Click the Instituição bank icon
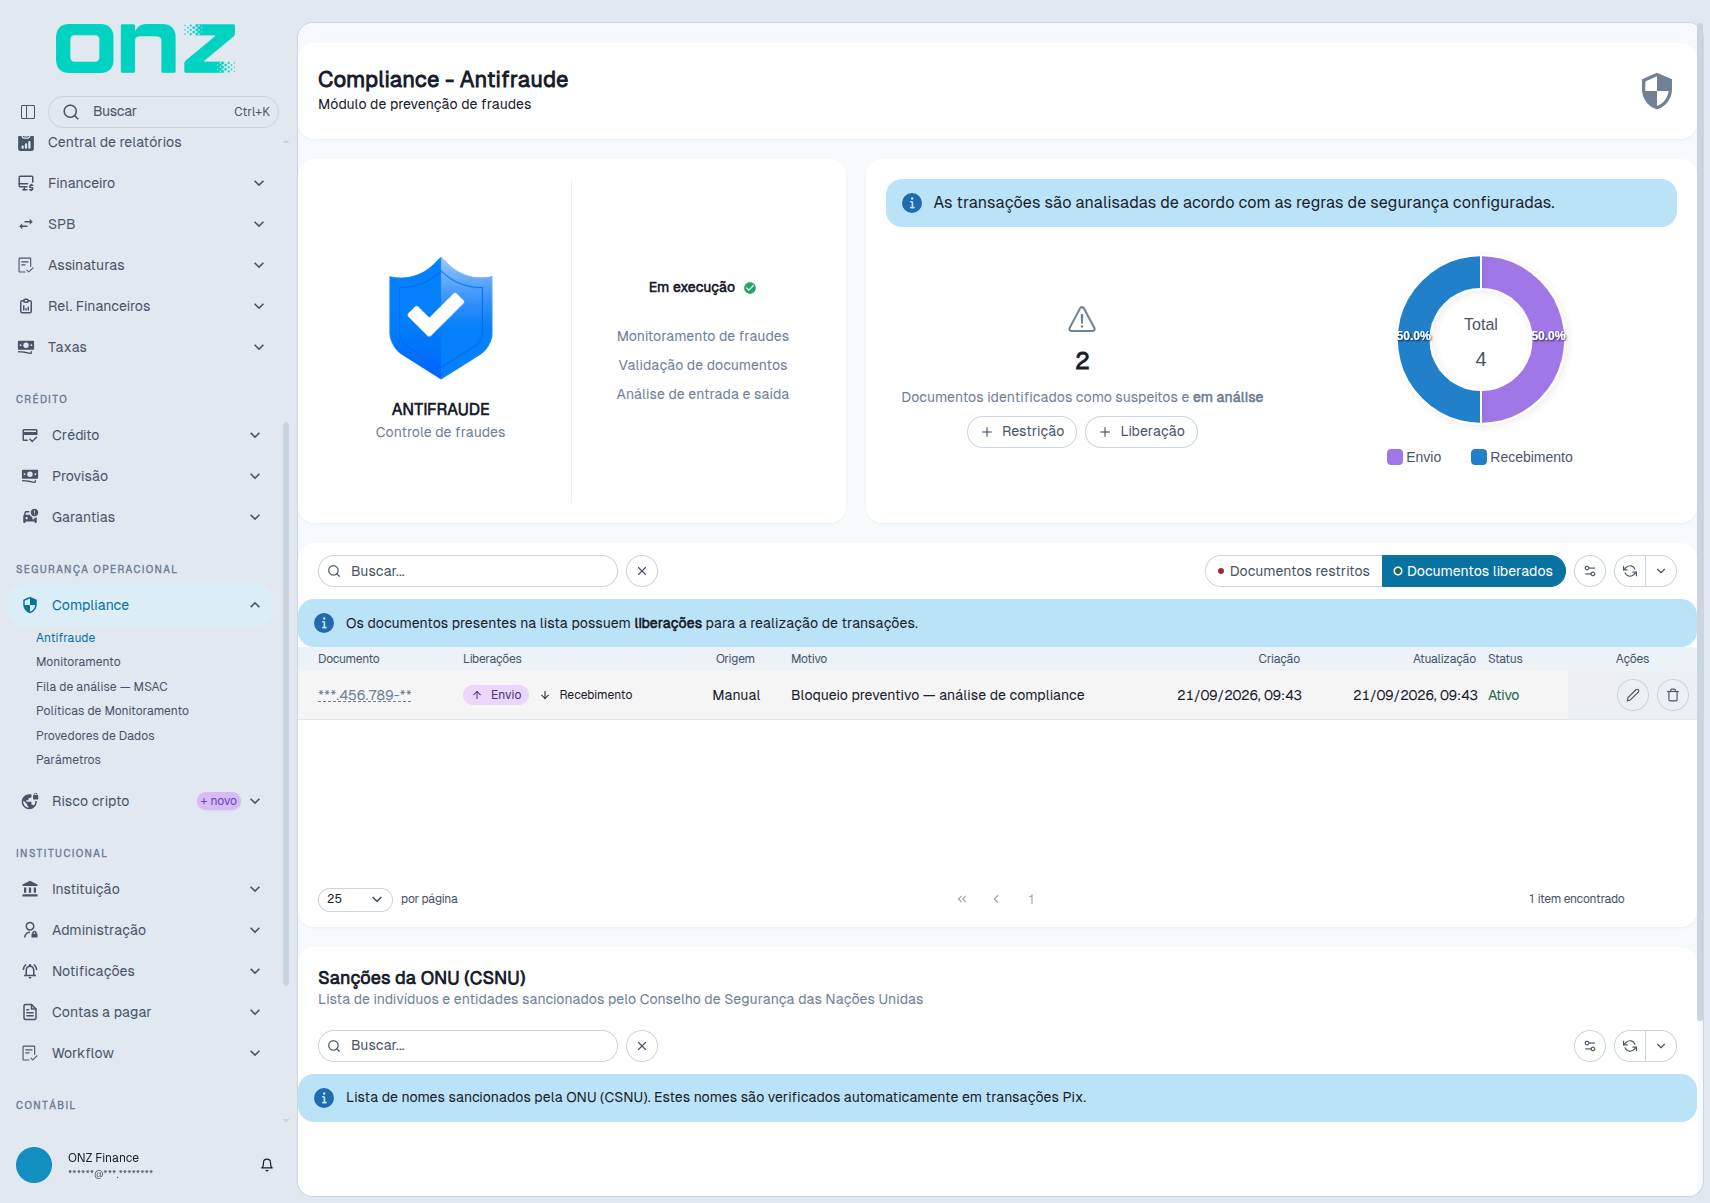Image resolution: width=1710 pixels, height=1203 pixels. click(30, 889)
